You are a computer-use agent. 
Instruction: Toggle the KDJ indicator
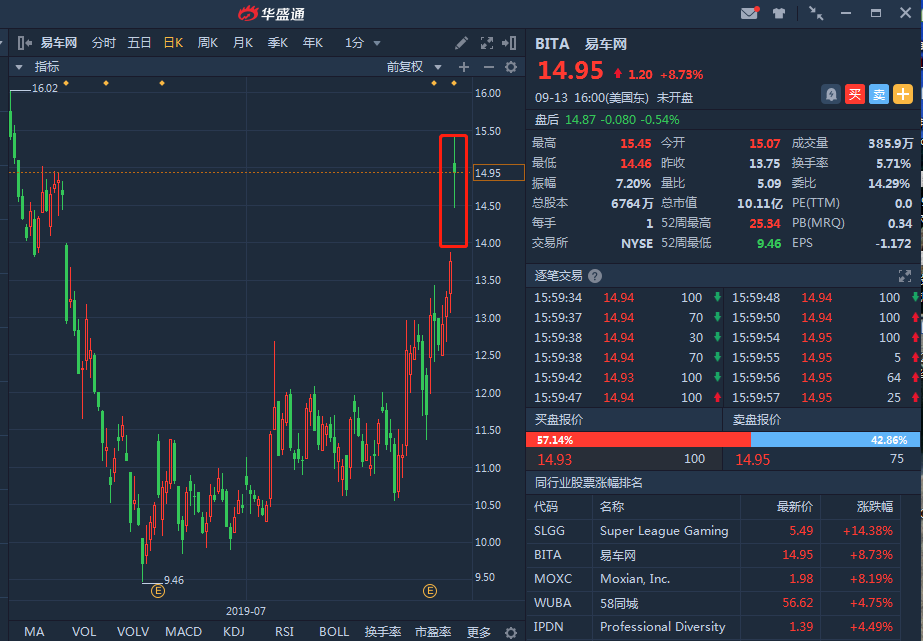point(234,632)
